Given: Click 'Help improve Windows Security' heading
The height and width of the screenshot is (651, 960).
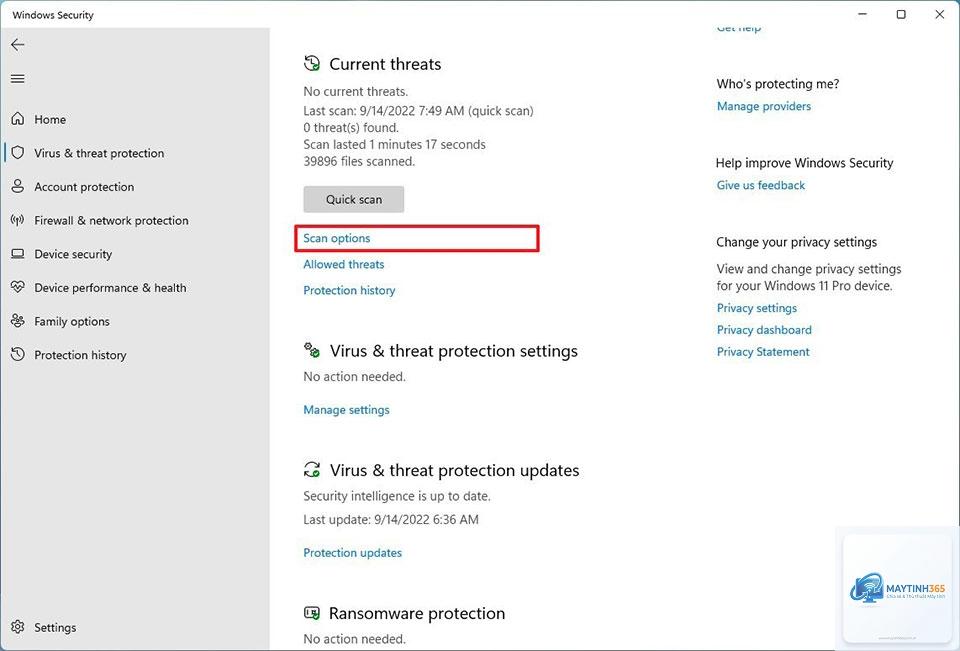Looking at the screenshot, I should pyautogui.click(x=804, y=163).
